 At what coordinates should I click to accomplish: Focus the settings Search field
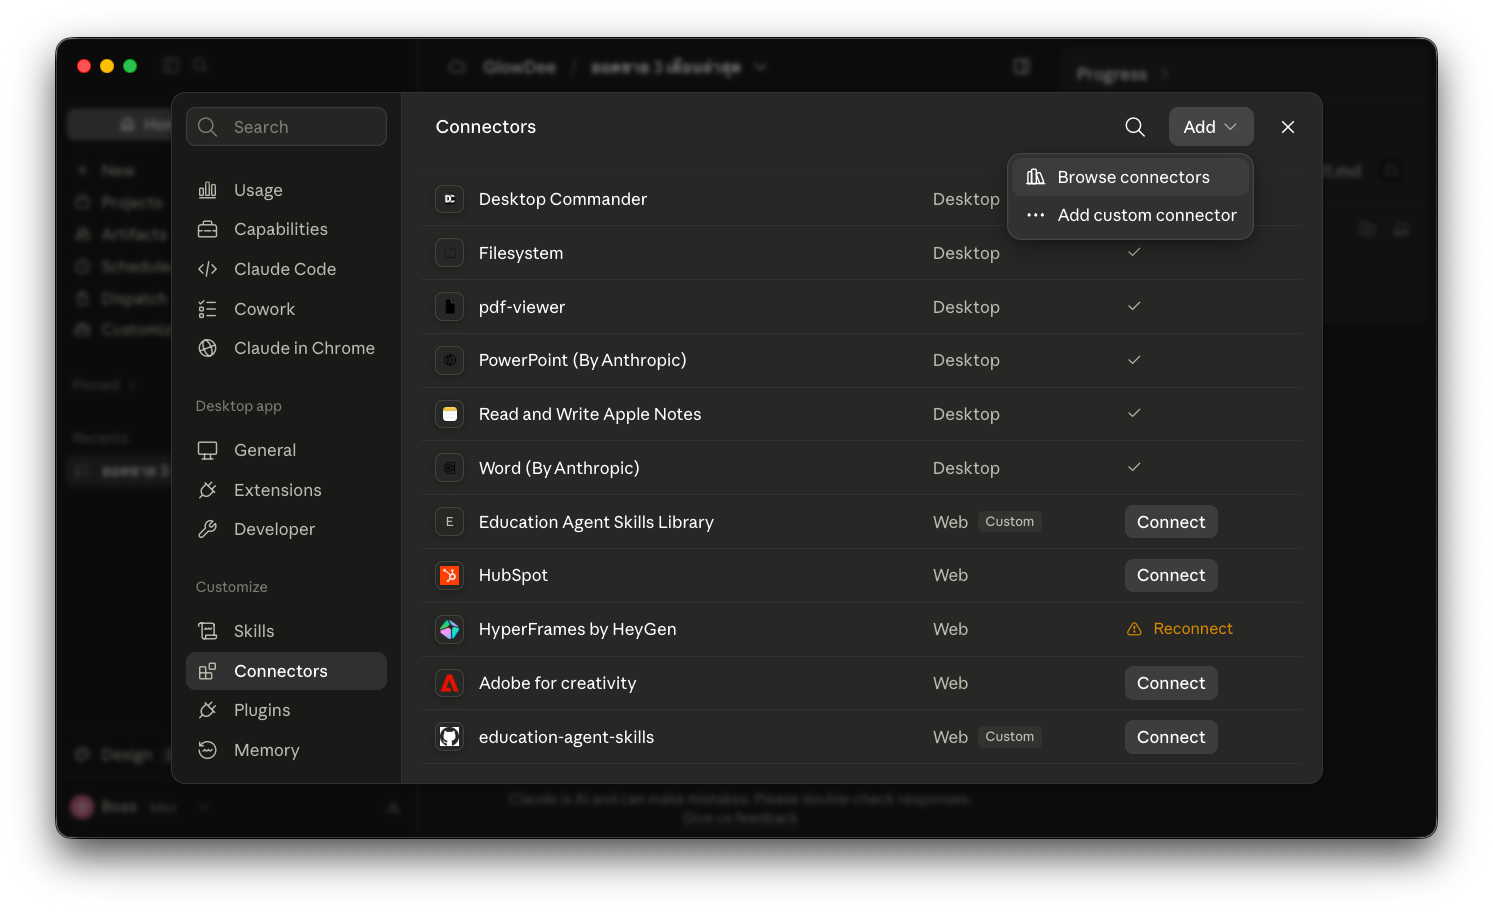coord(286,127)
